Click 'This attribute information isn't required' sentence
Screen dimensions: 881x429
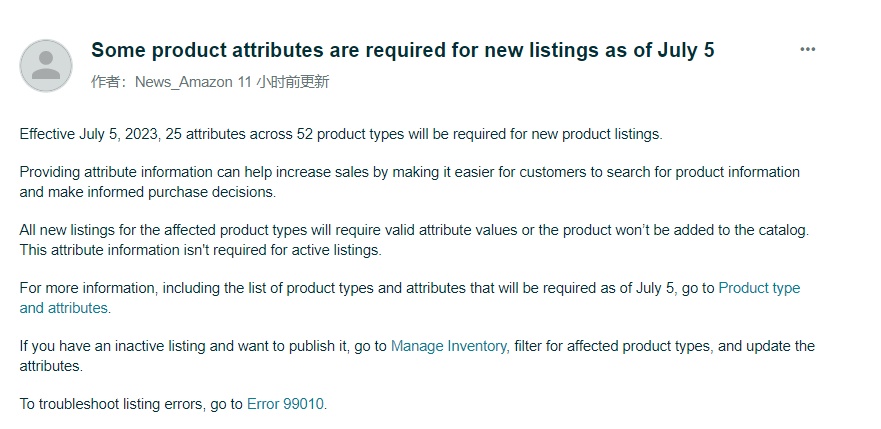point(201,250)
